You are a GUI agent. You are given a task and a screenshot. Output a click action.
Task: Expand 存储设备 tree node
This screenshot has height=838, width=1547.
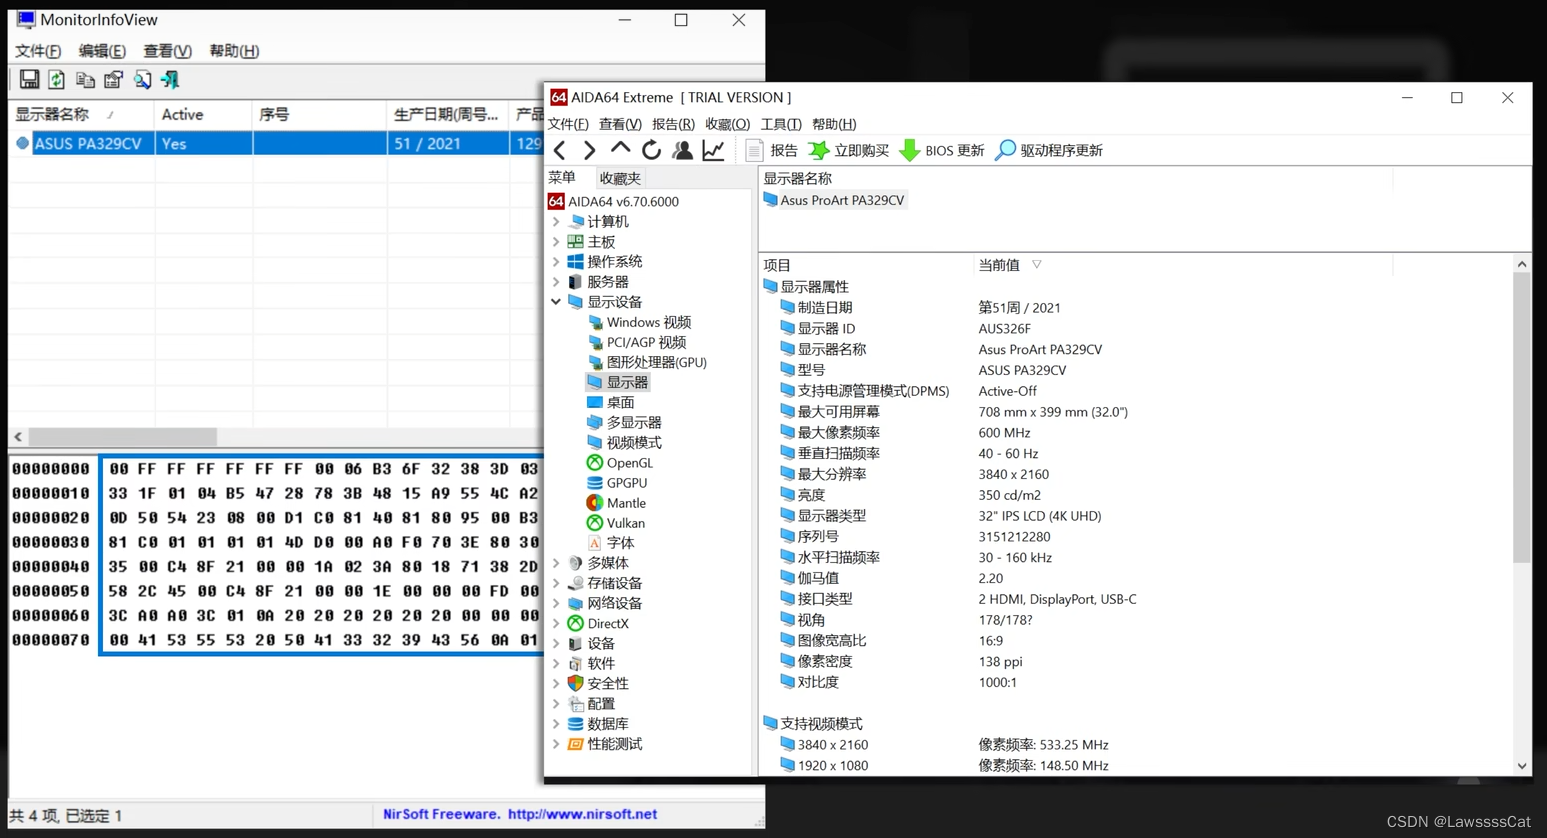[557, 583]
